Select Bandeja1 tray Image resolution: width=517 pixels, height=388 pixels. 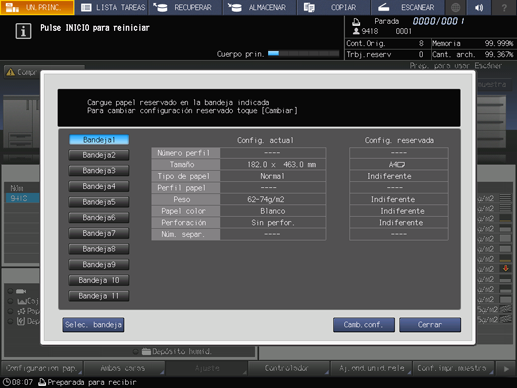[x=99, y=140]
